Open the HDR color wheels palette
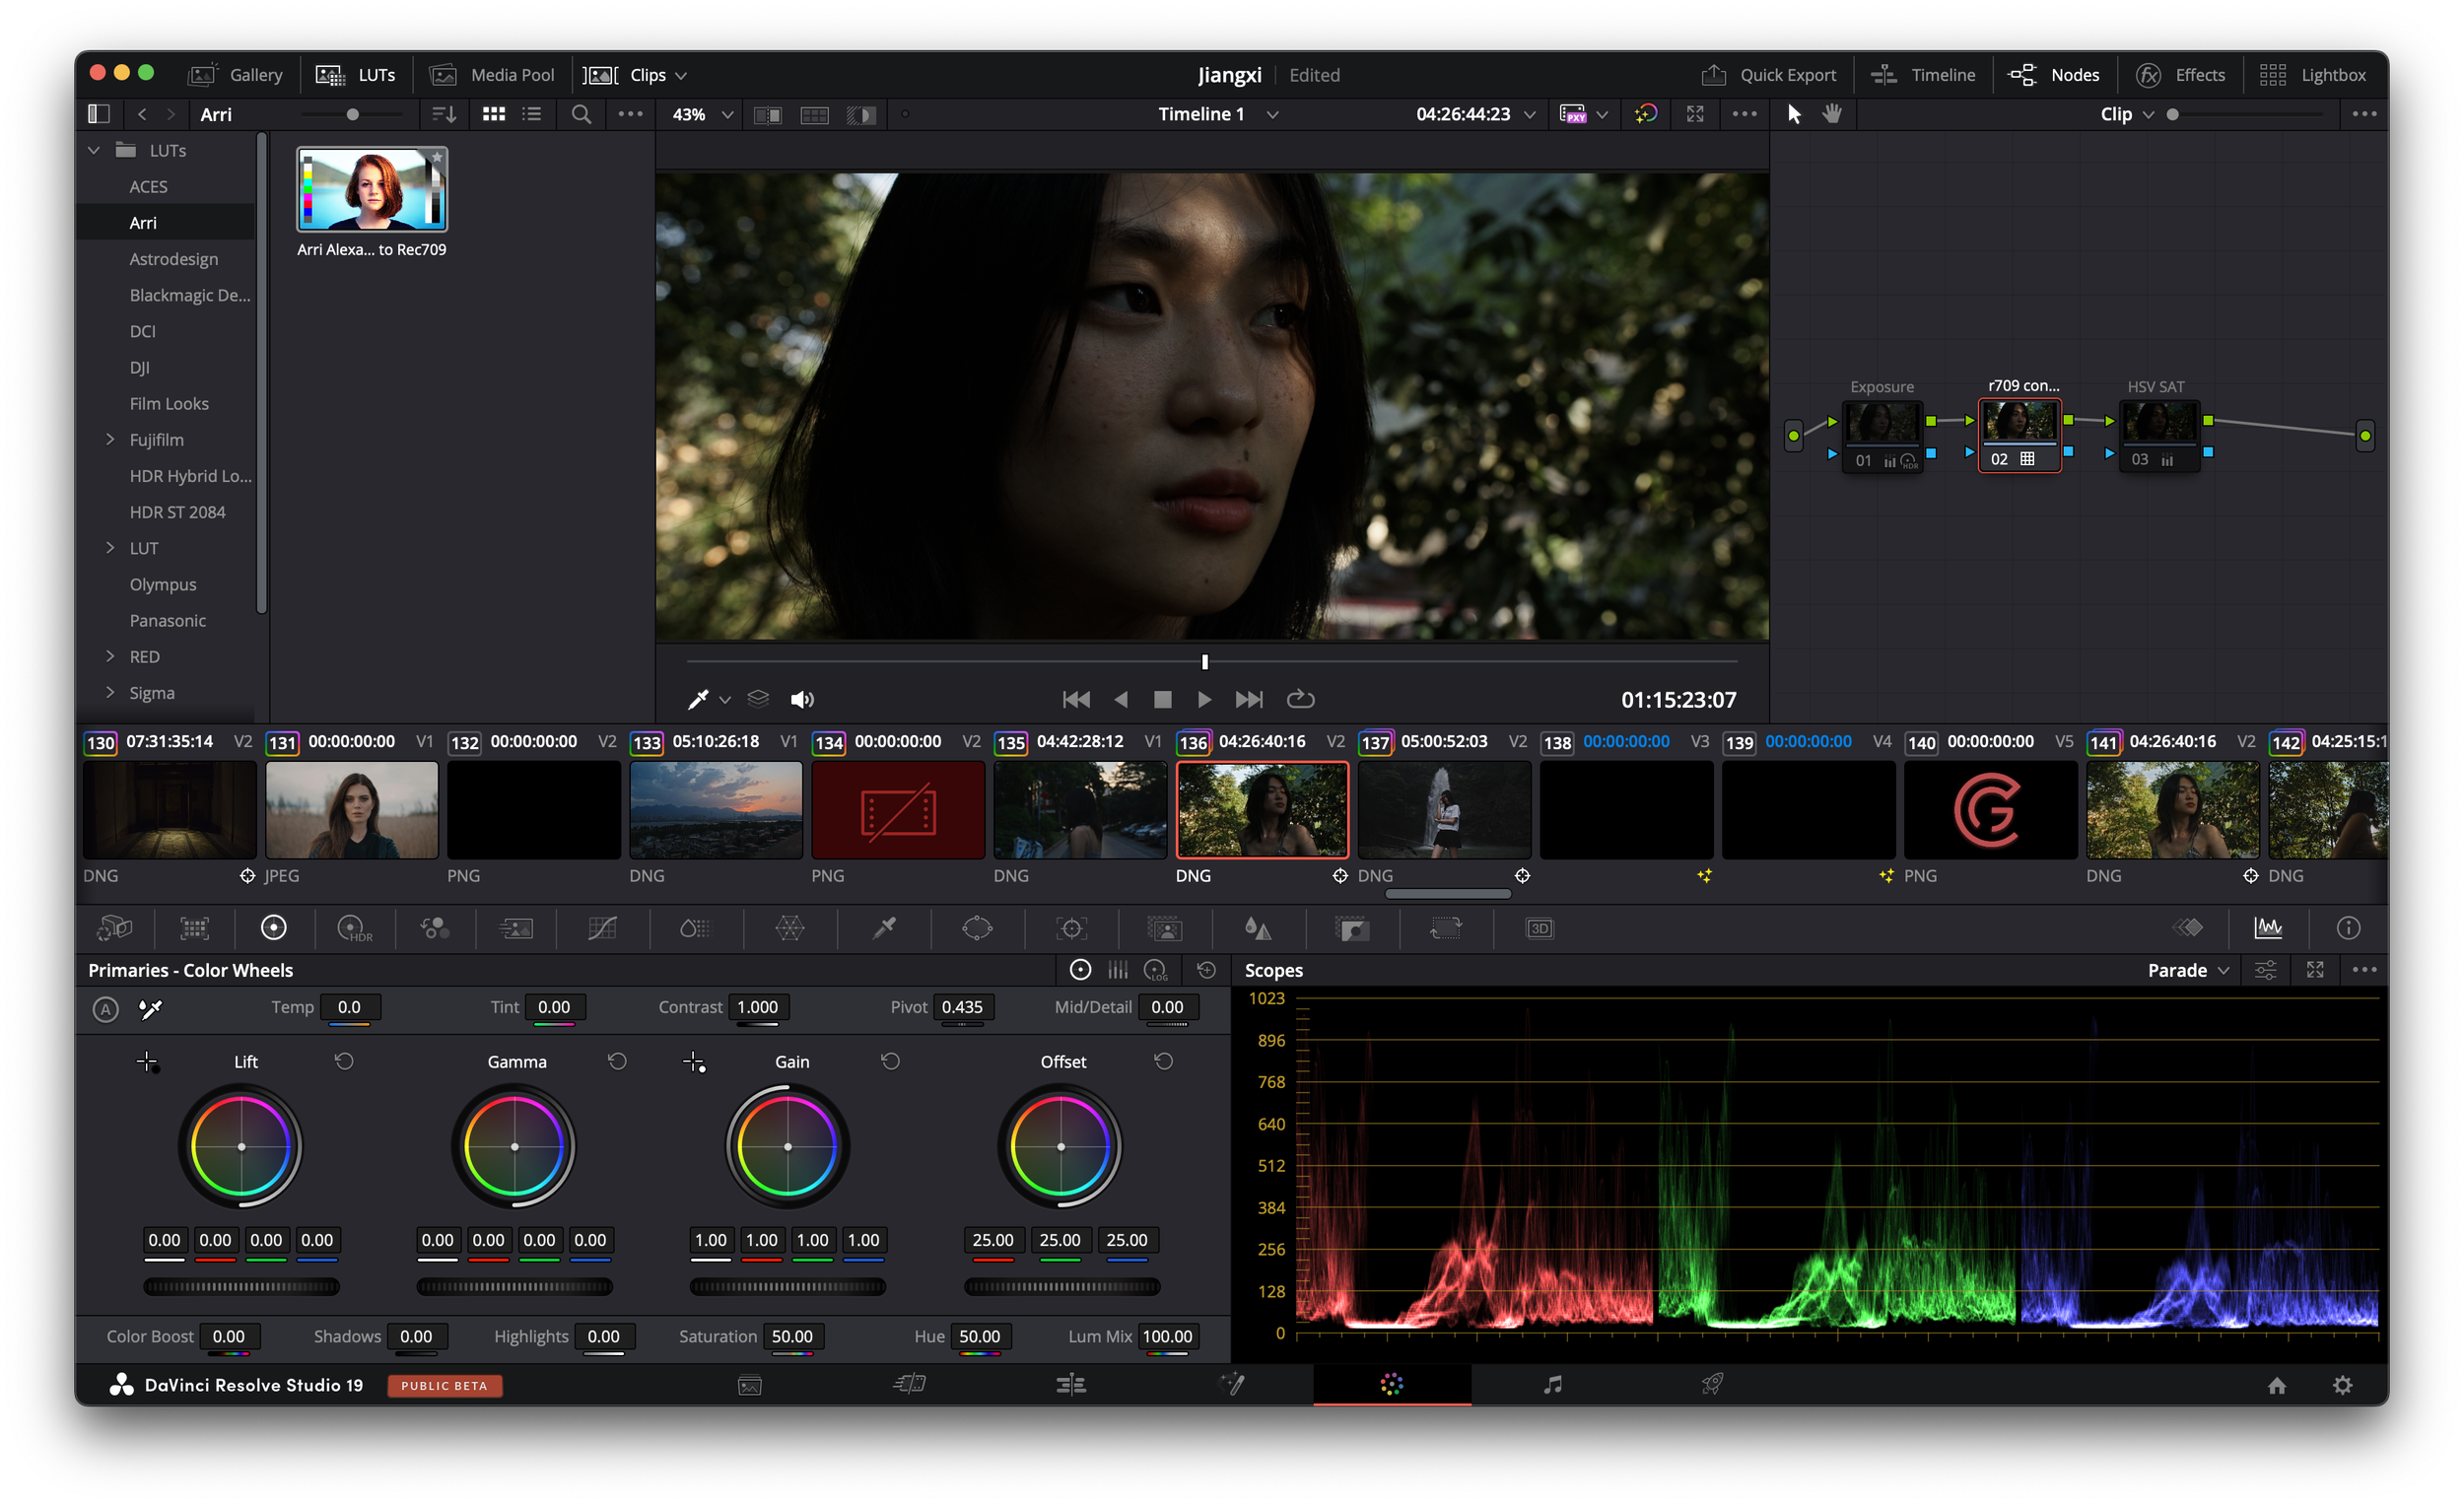Viewport: 2464px width, 1505px height. coord(354,928)
